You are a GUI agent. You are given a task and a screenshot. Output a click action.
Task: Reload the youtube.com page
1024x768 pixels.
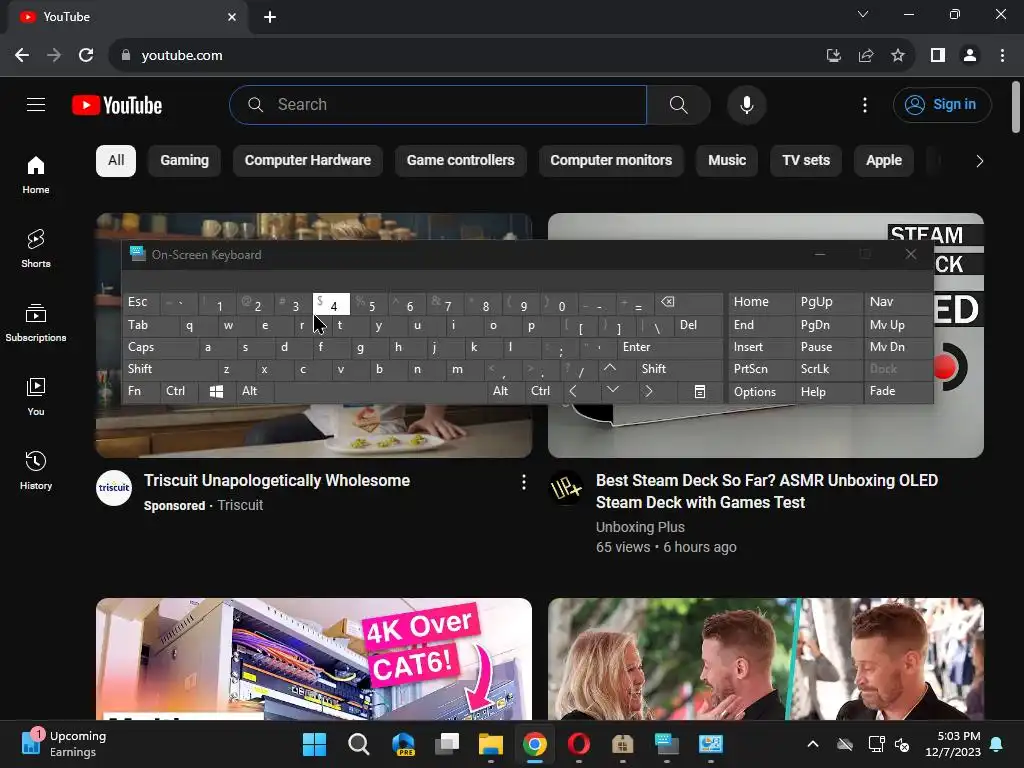coord(86,56)
